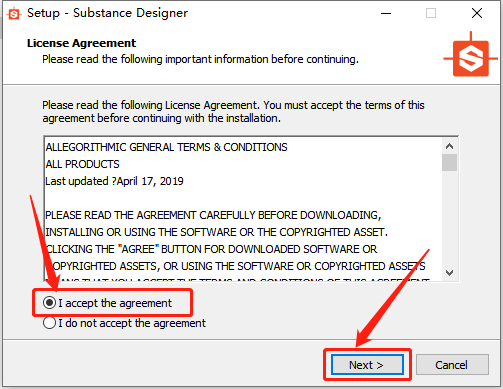The height and width of the screenshot is (389, 503).
Task: Click the license scrollbar thumb
Action: click(x=449, y=163)
